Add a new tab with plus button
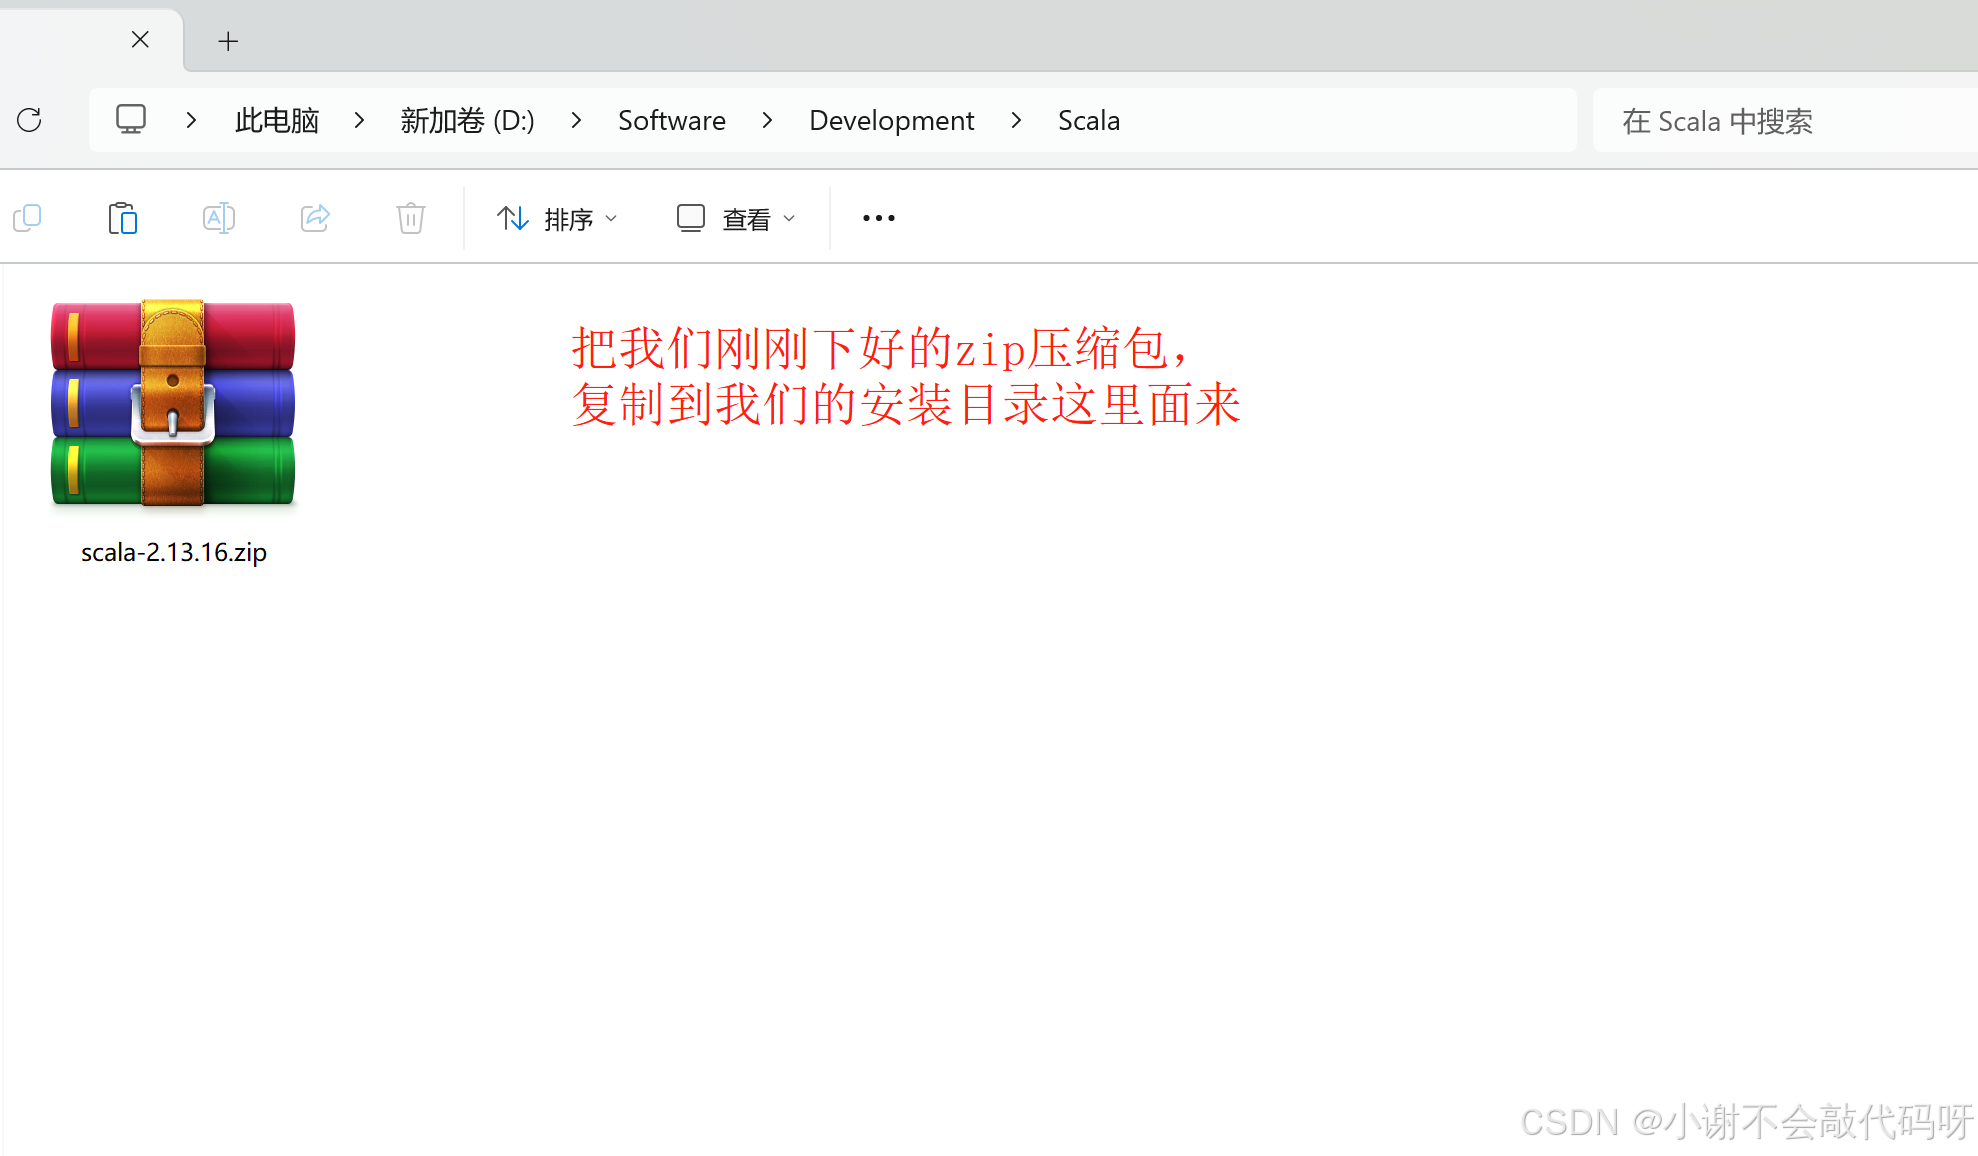Screen dimensions: 1978x1156 228,41
